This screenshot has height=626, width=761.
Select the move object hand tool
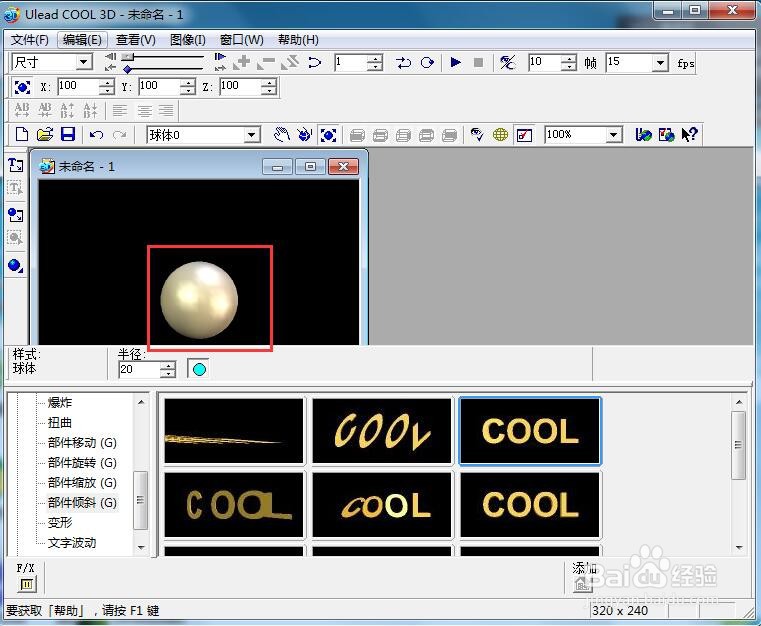(x=281, y=134)
